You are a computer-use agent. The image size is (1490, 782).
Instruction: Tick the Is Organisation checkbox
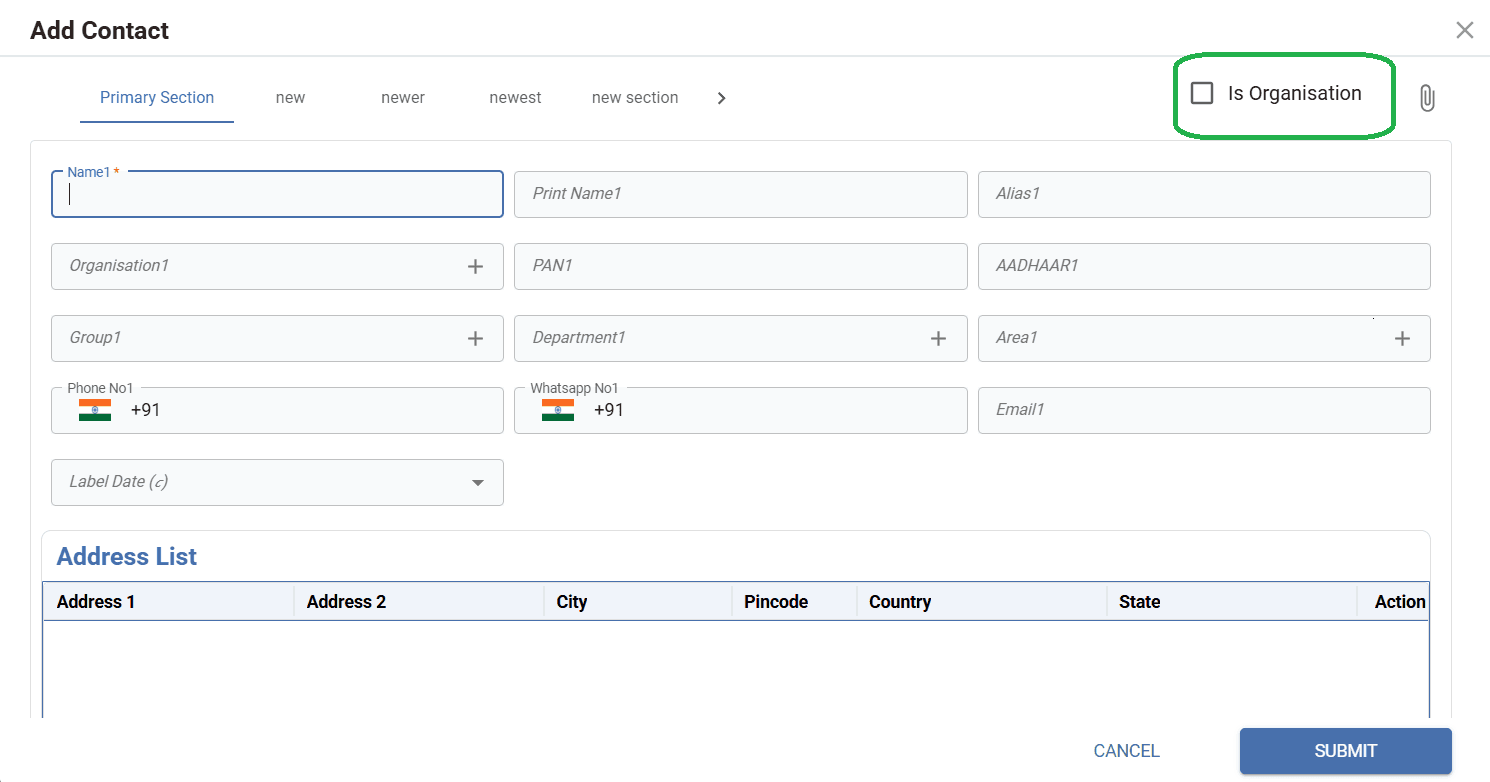pyautogui.click(x=1202, y=93)
